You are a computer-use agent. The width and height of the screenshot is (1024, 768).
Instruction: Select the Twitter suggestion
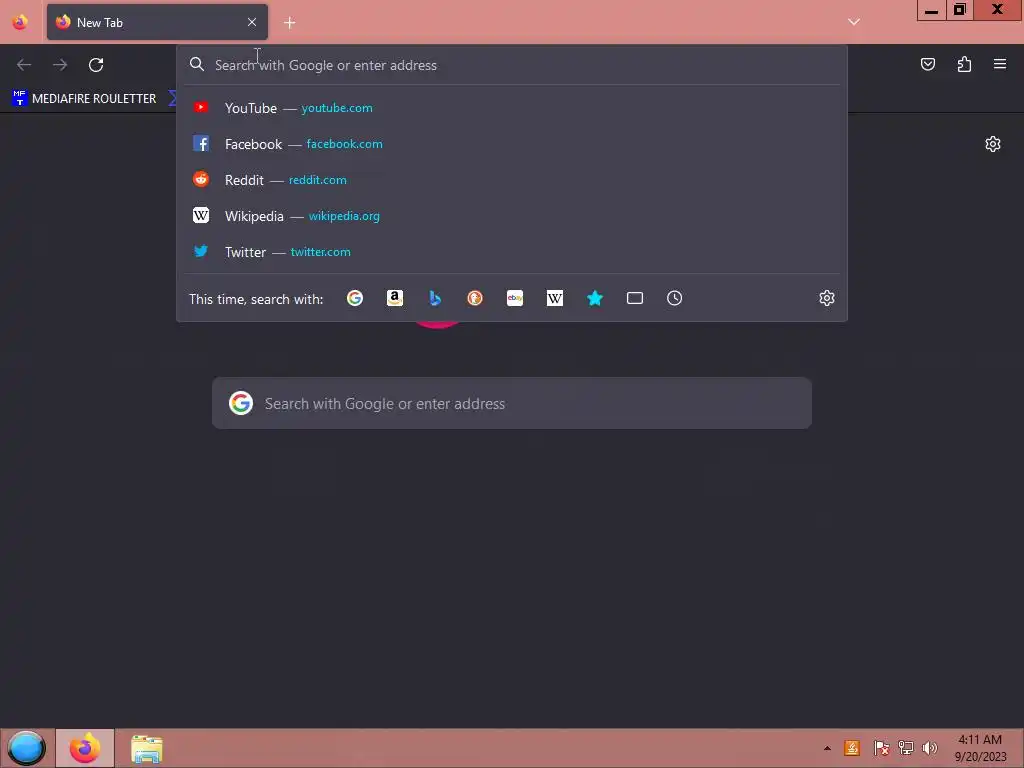click(x=512, y=251)
